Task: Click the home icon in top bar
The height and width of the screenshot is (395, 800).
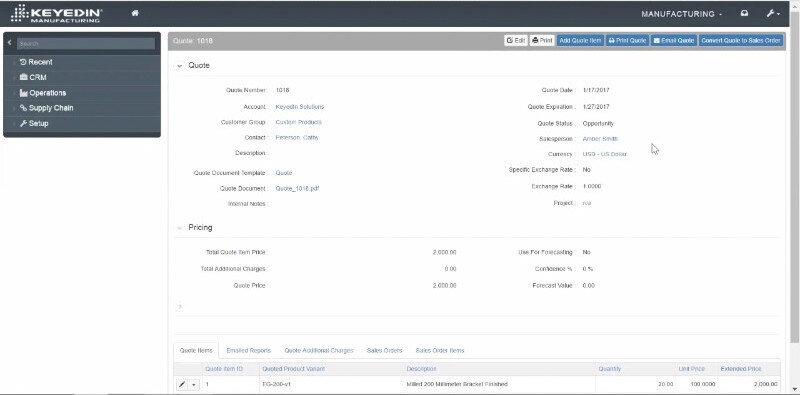Action: 135,13
